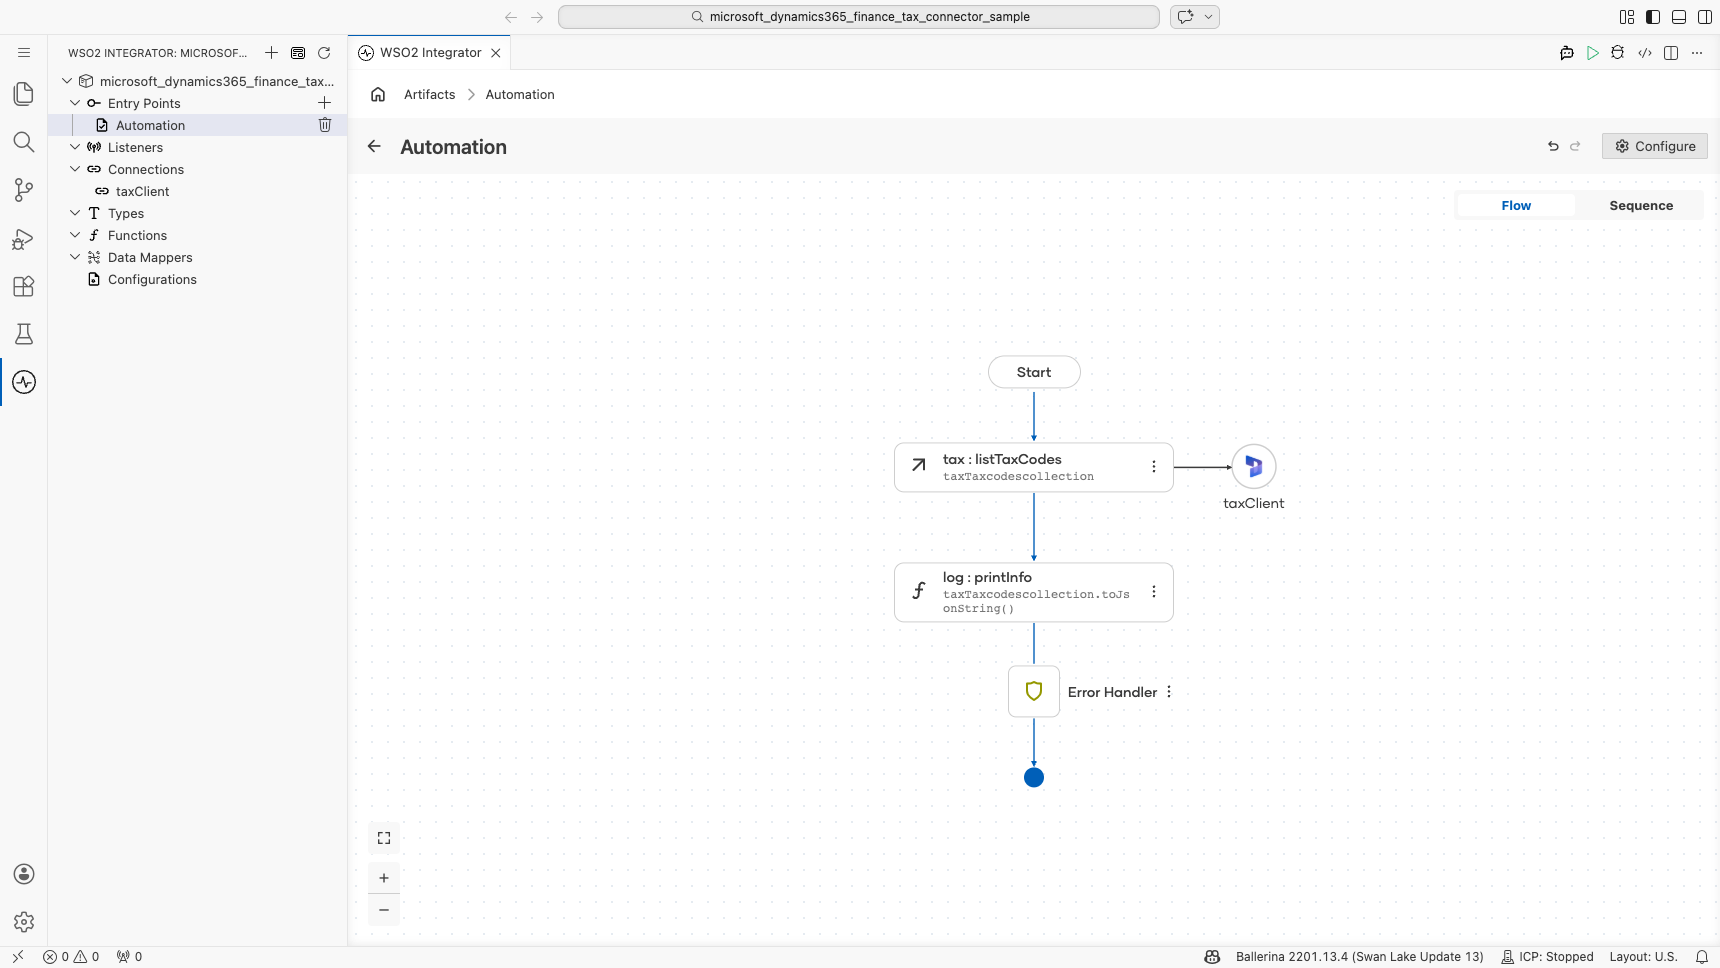Switch diagram to Sequence view

tap(1641, 206)
